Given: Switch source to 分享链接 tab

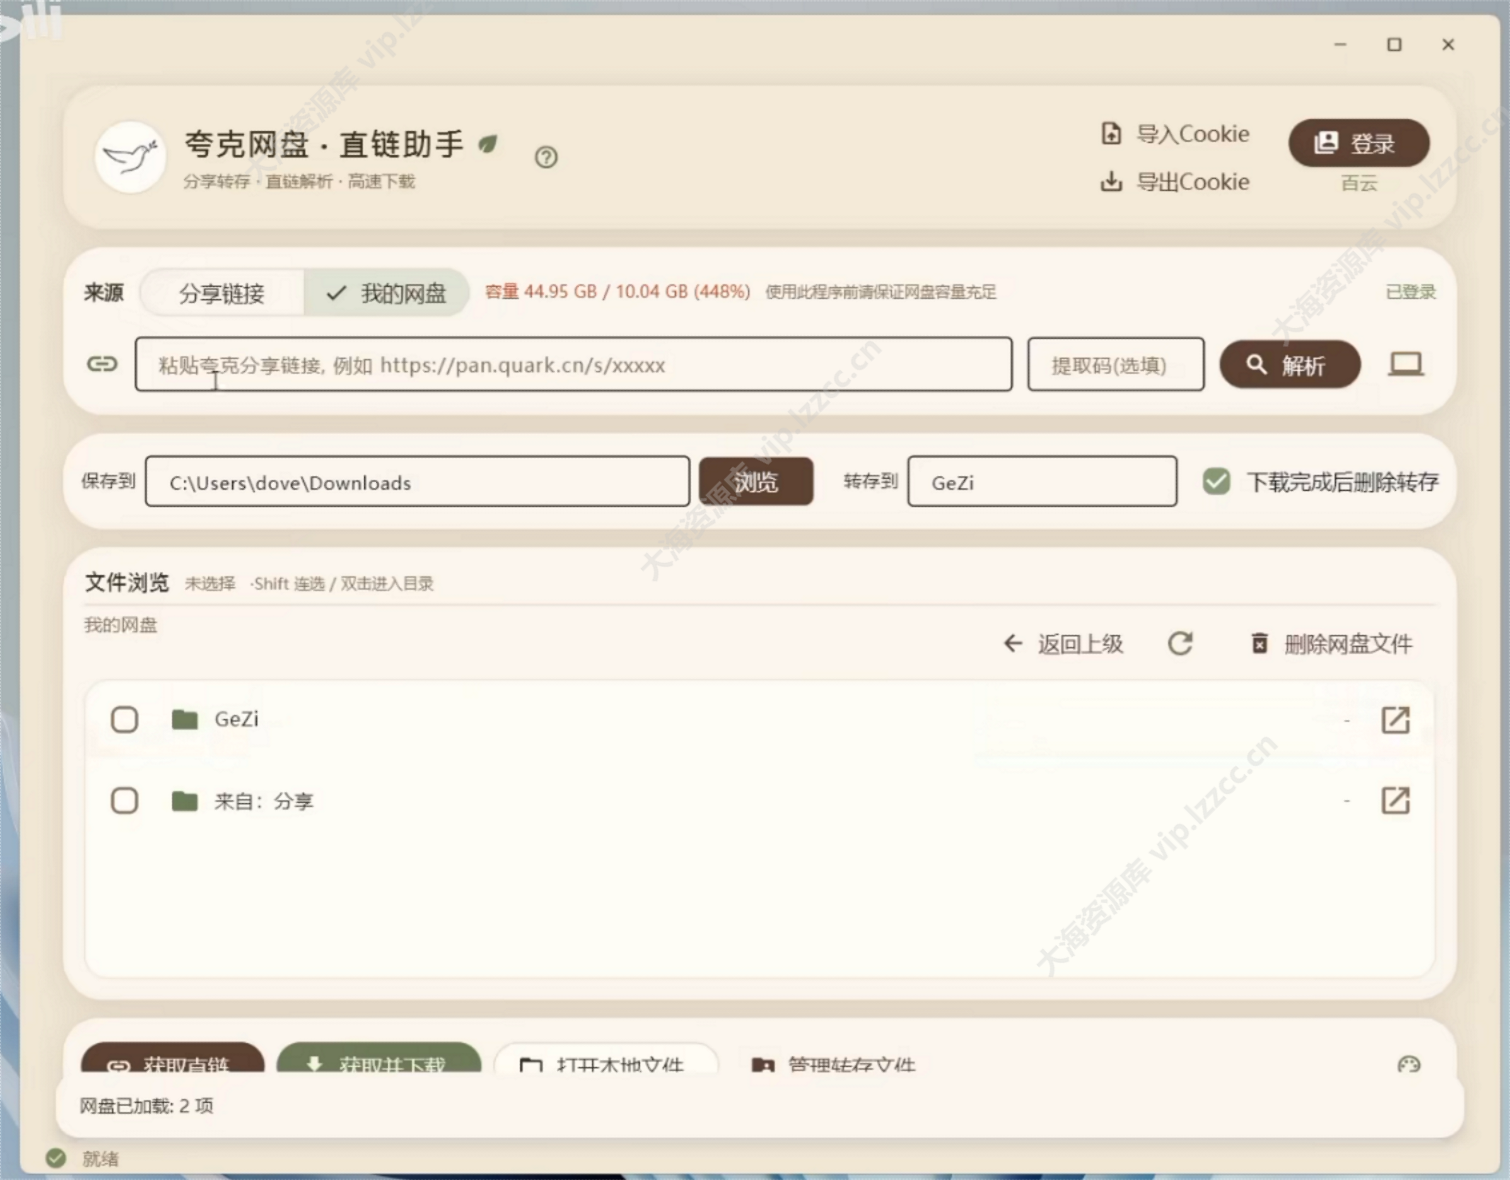Looking at the screenshot, I should (x=222, y=293).
